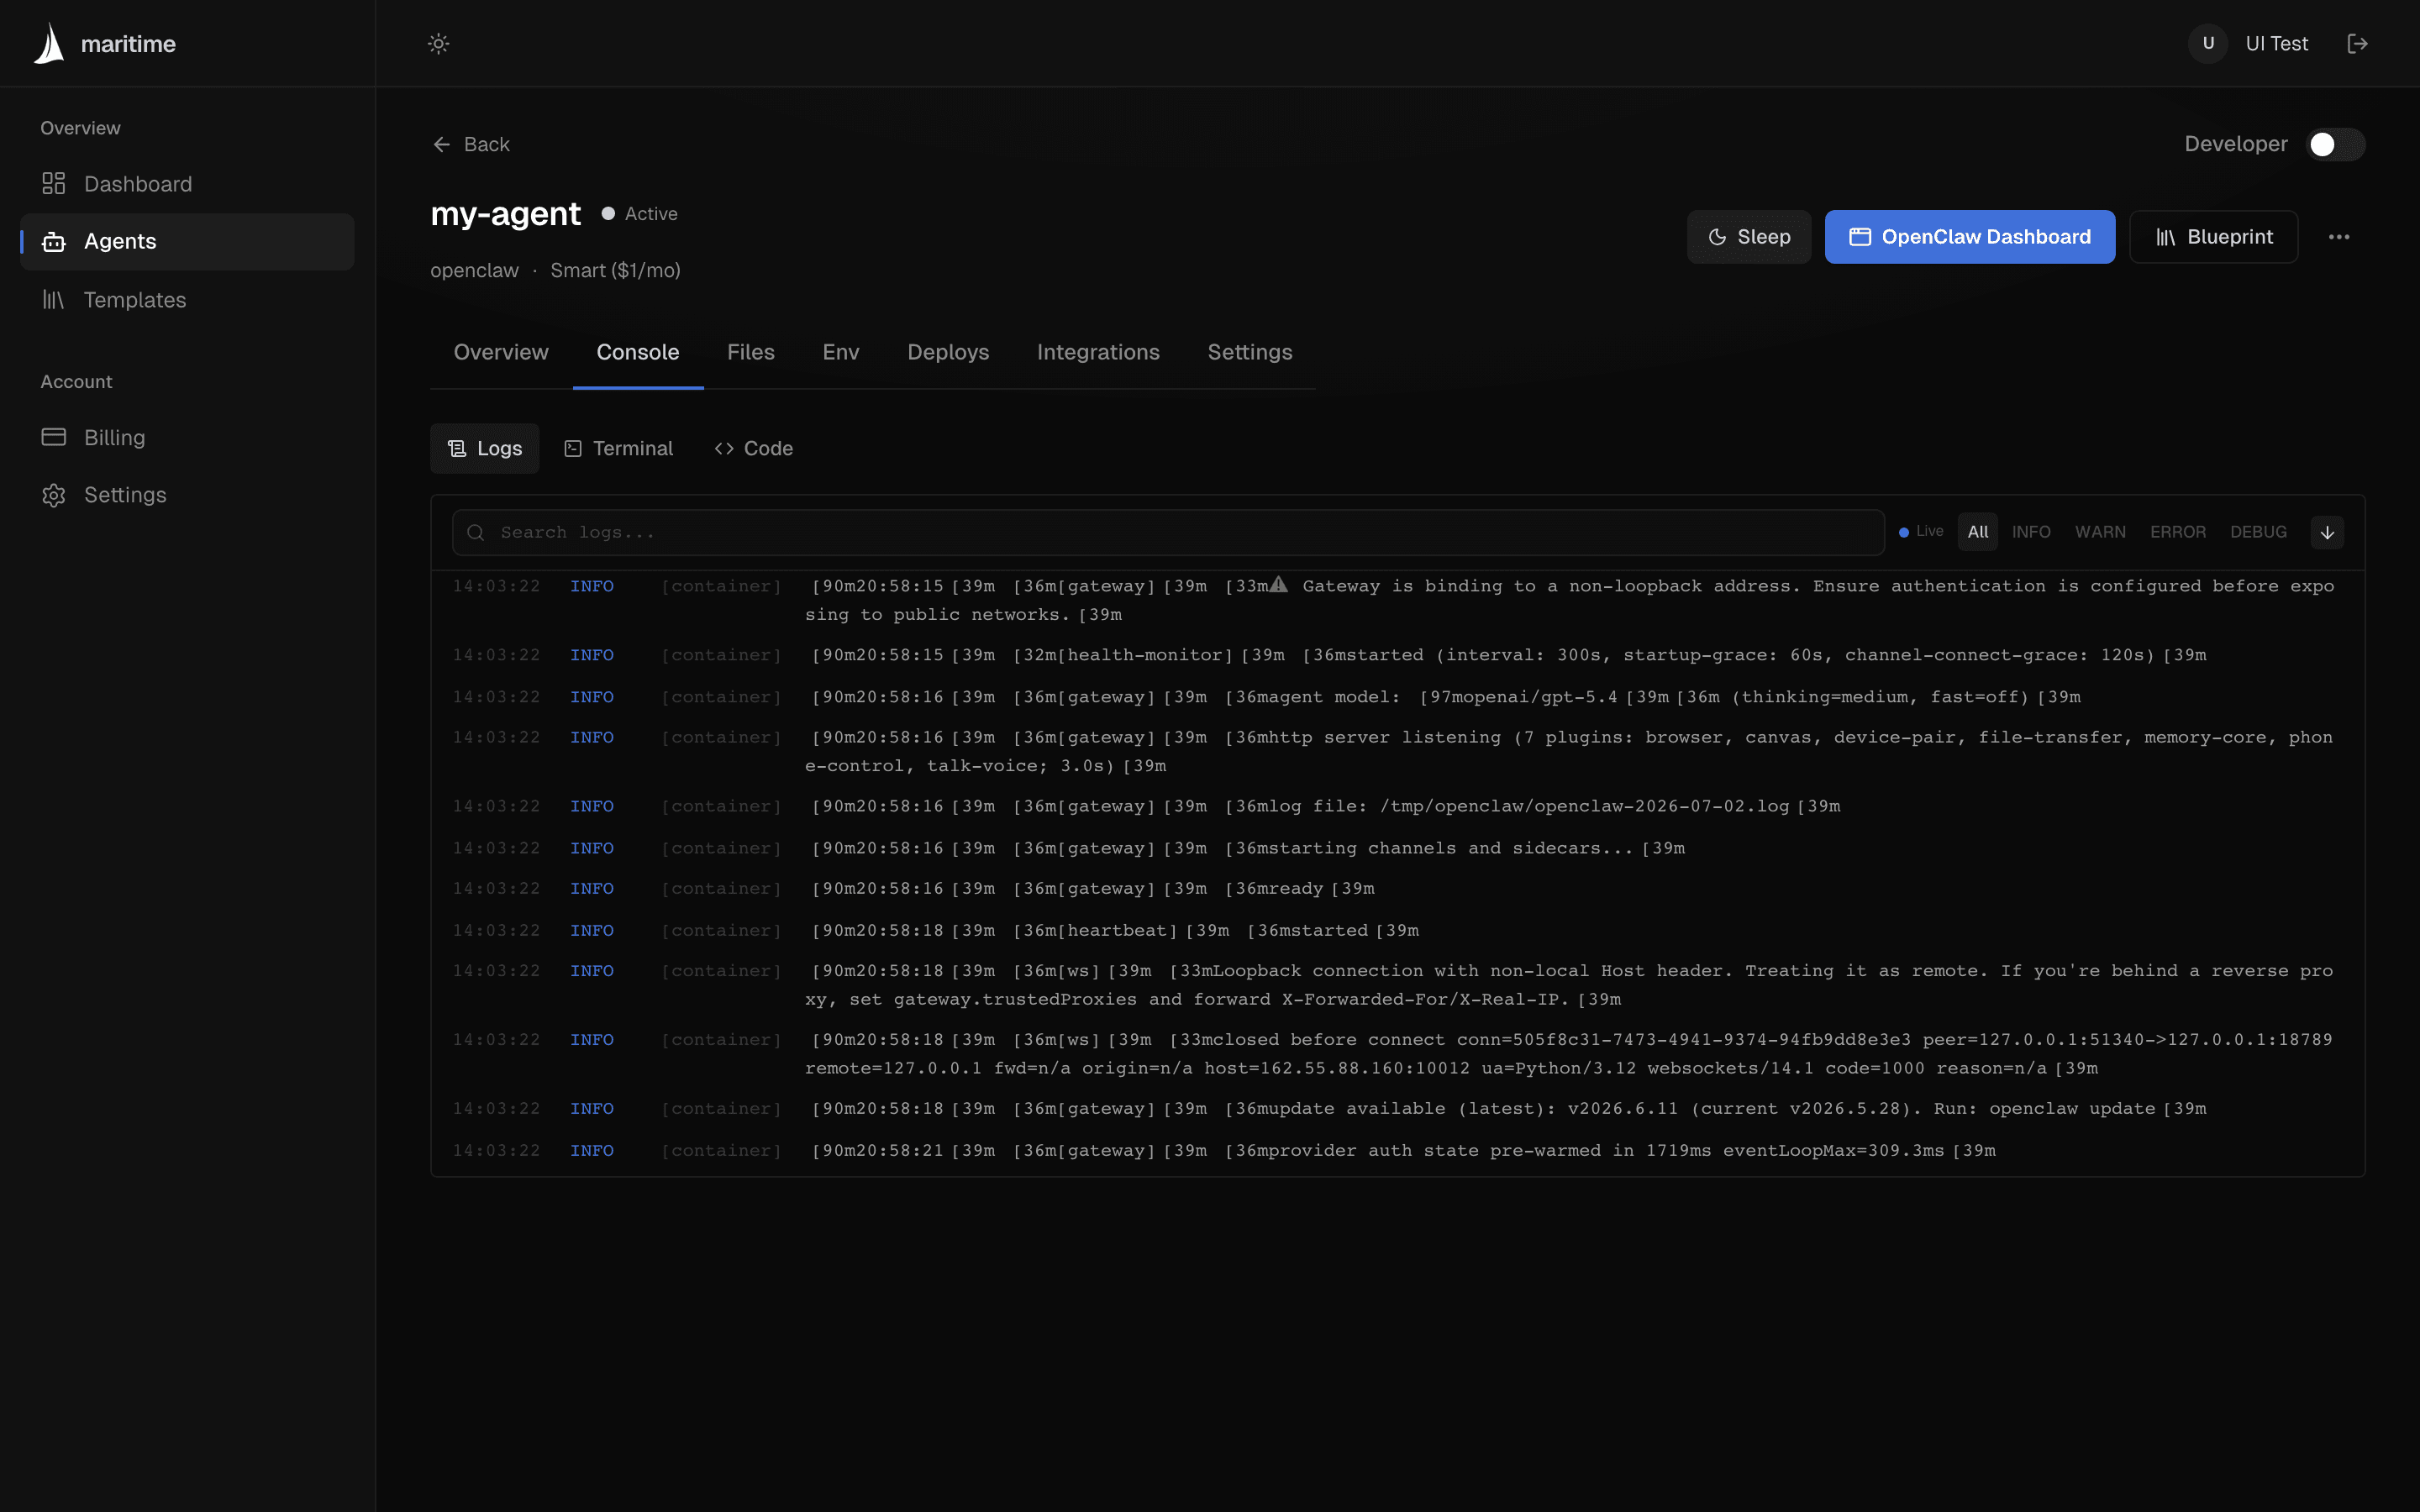
Task: Toggle the Developer mode switch
Action: click(2335, 144)
